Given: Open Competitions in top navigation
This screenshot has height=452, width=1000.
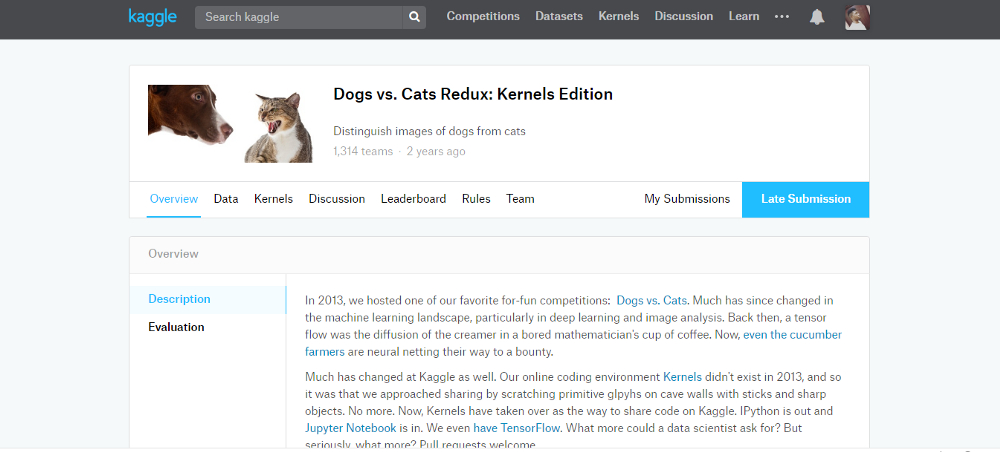Looking at the screenshot, I should tap(483, 17).
